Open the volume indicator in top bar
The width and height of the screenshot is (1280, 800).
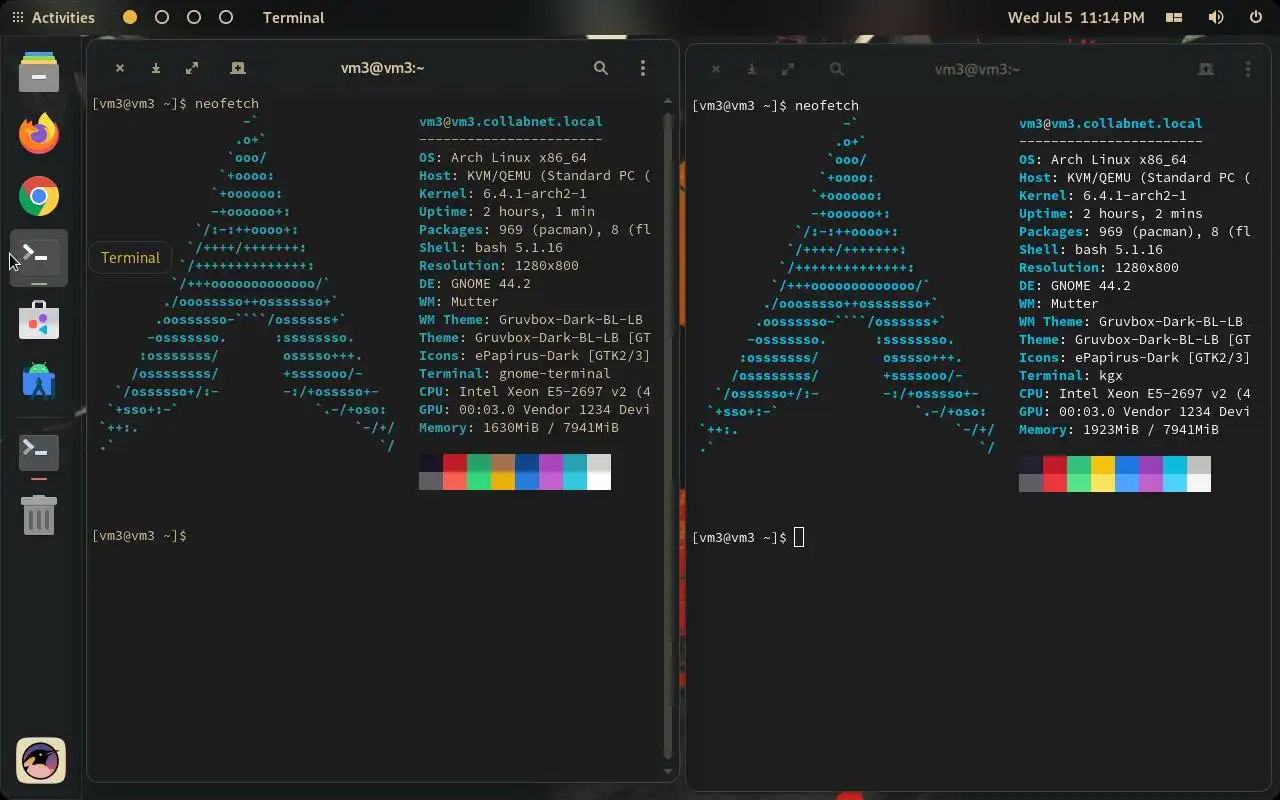[1216, 17]
